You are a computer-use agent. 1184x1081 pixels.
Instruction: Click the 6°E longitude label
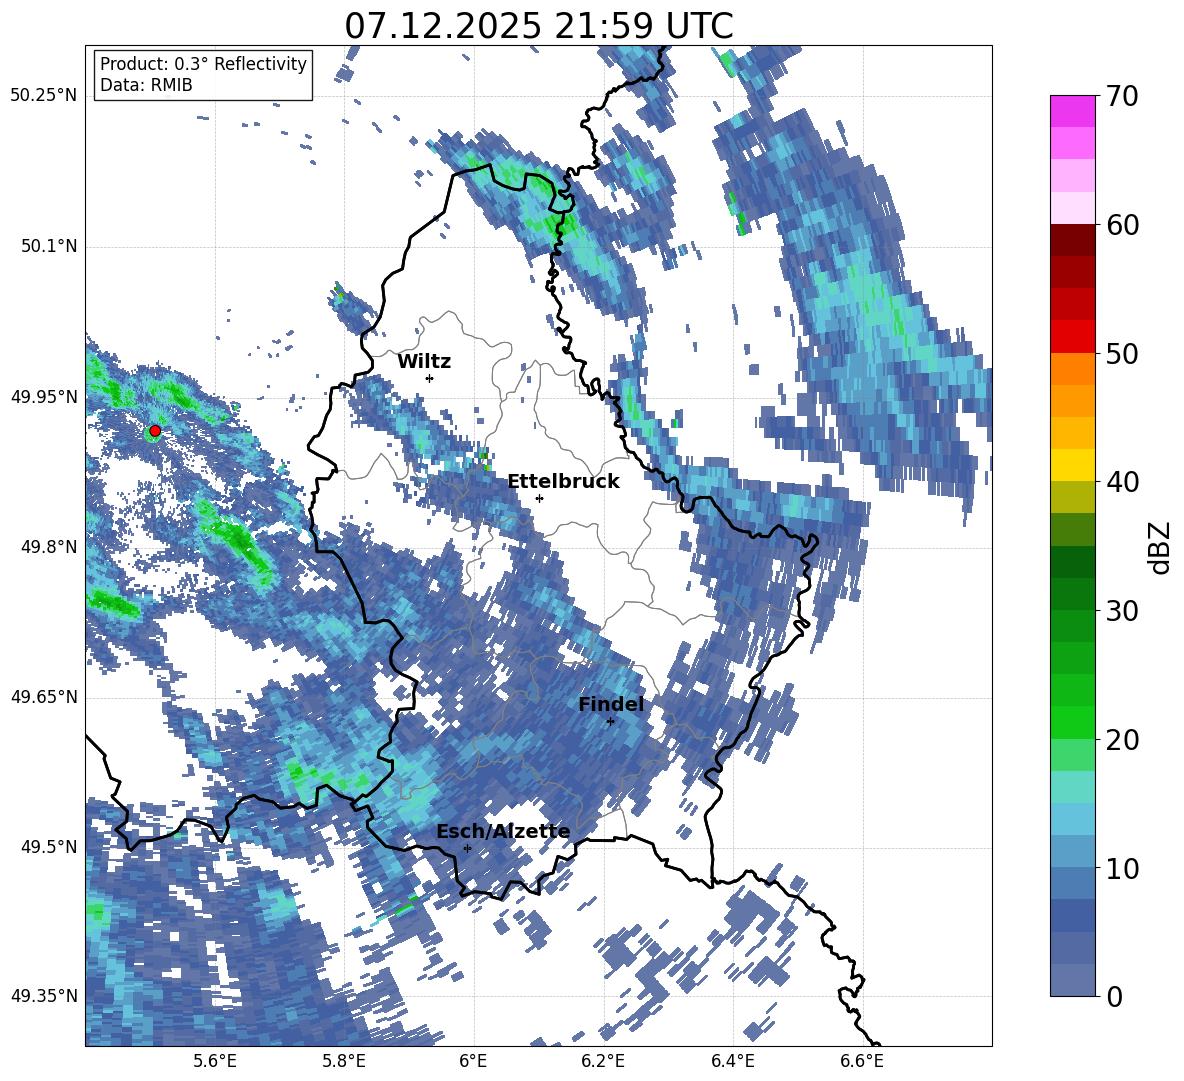(473, 1061)
